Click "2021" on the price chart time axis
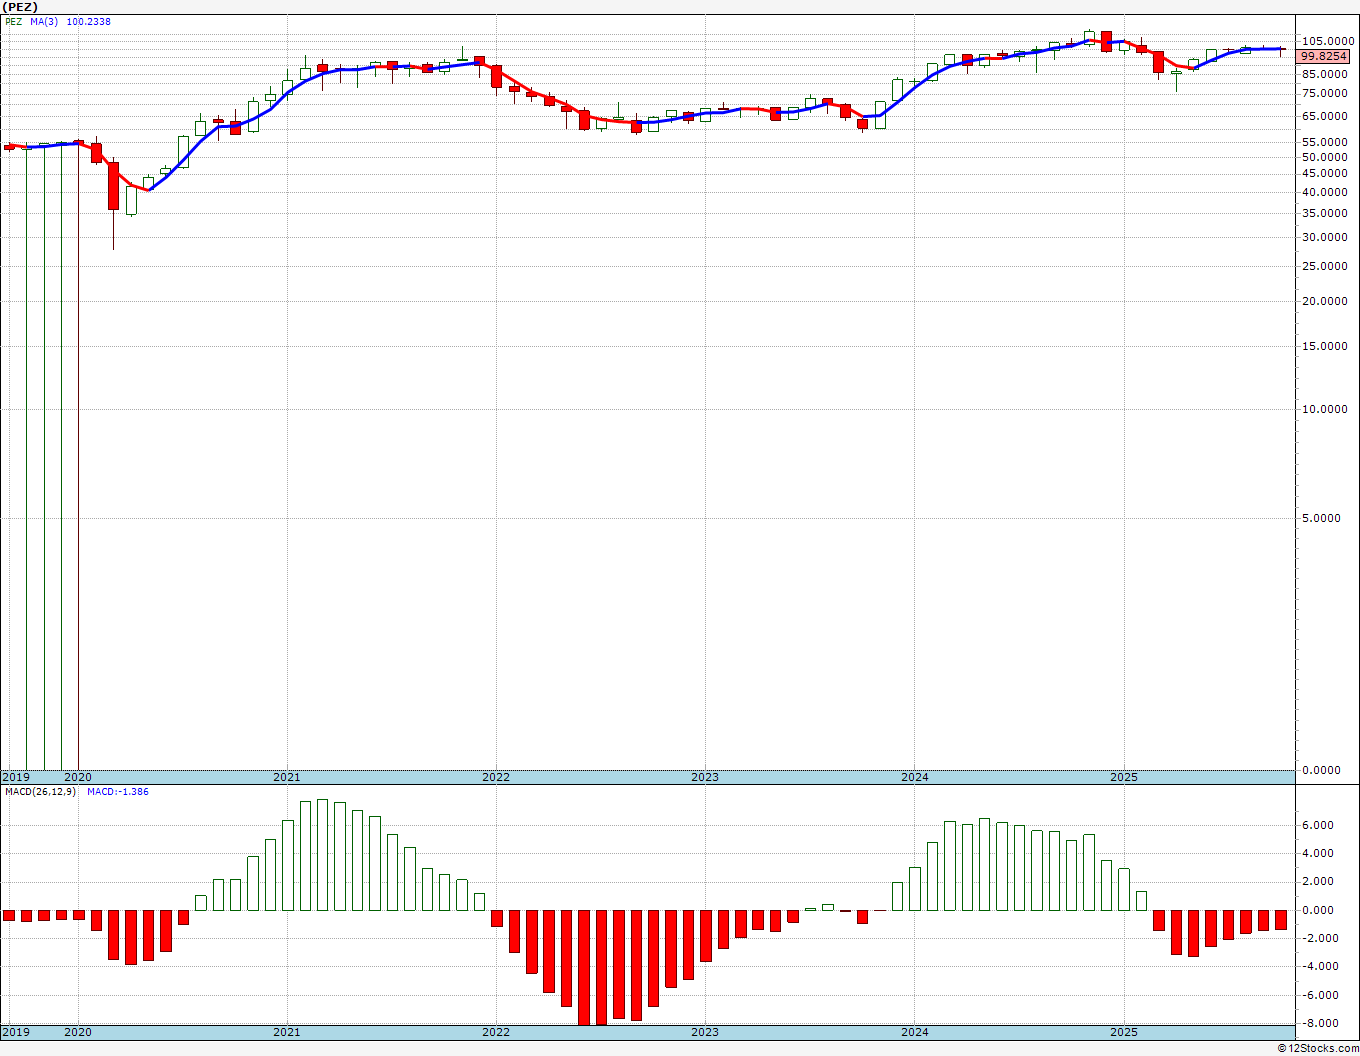The height and width of the screenshot is (1056, 1360). point(286,777)
